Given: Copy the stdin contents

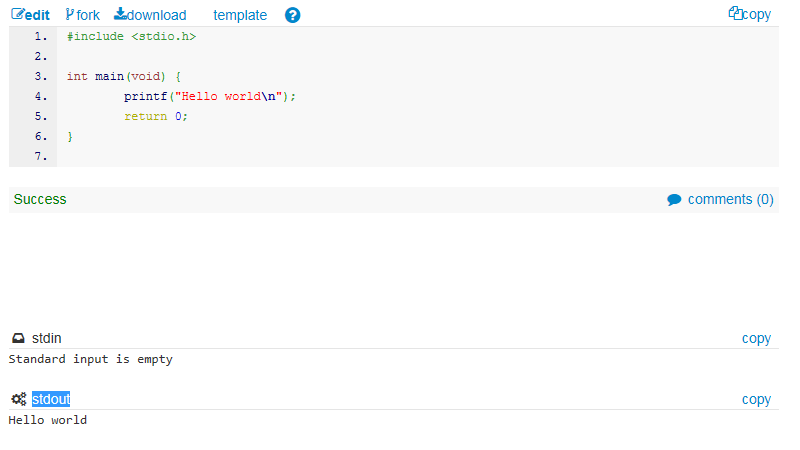Looking at the screenshot, I should 756,339.
